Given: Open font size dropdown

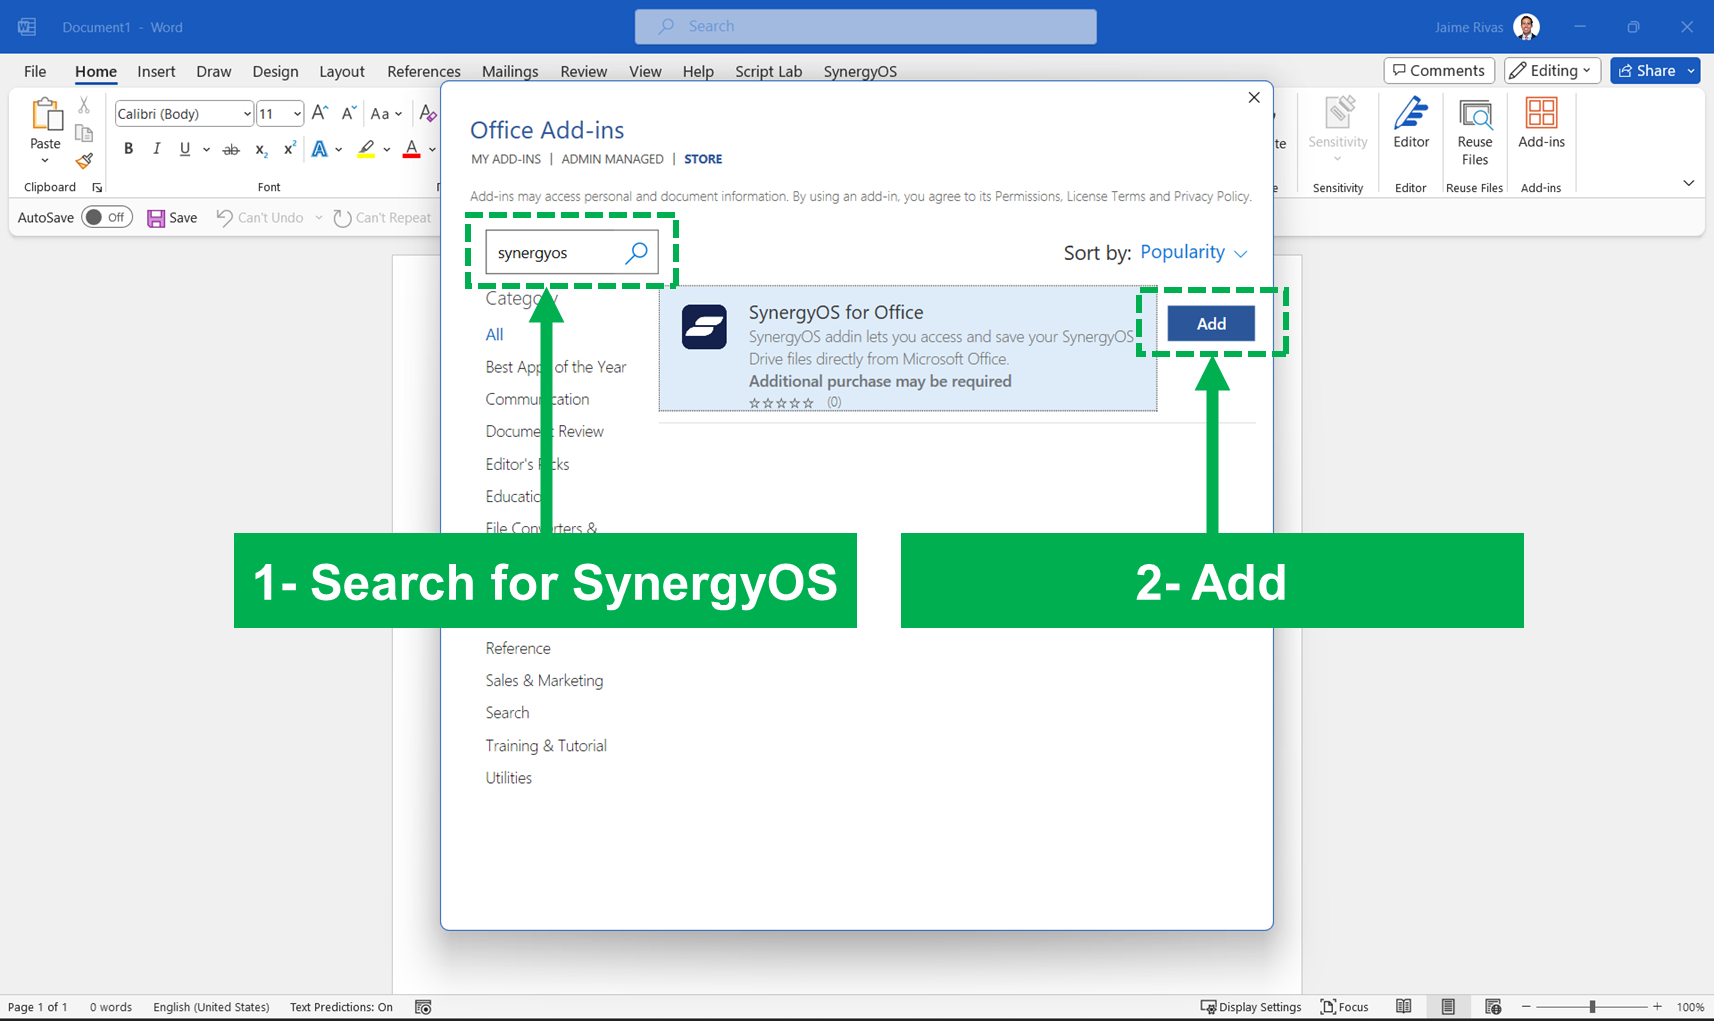Looking at the screenshot, I should (297, 114).
